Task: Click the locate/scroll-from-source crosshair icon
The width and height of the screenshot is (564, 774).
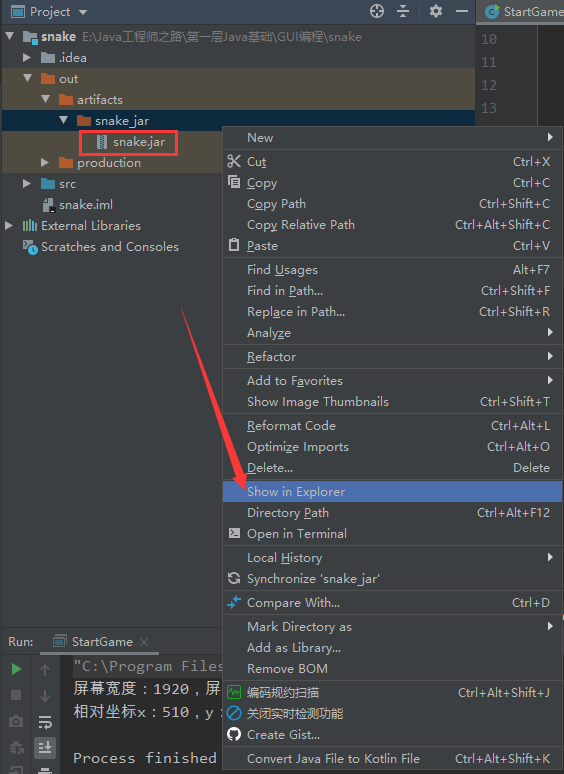Action: coord(377,11)
